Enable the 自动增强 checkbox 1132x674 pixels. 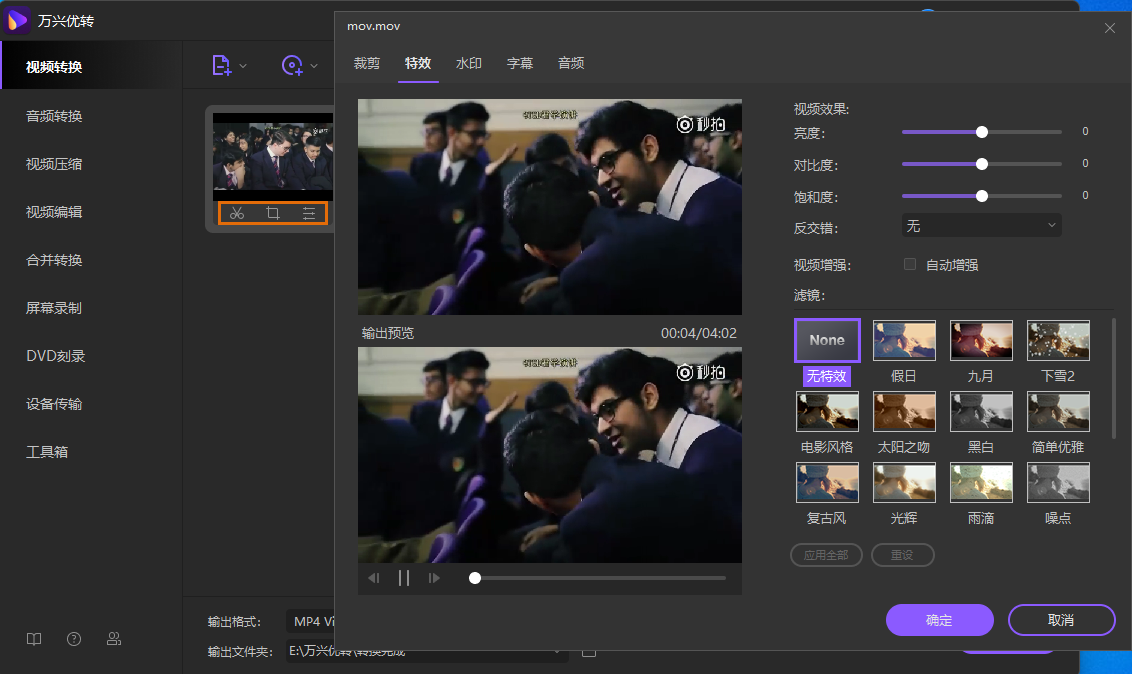point(910,264)
